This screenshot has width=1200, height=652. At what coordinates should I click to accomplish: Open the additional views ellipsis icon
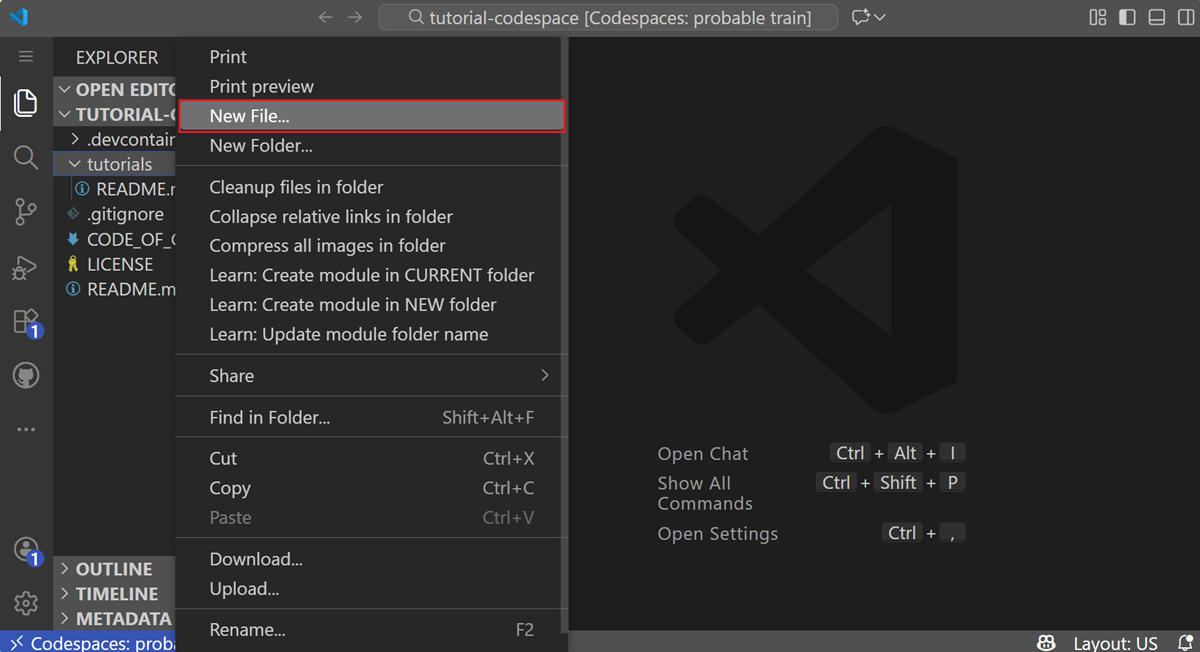pos(26,428)
